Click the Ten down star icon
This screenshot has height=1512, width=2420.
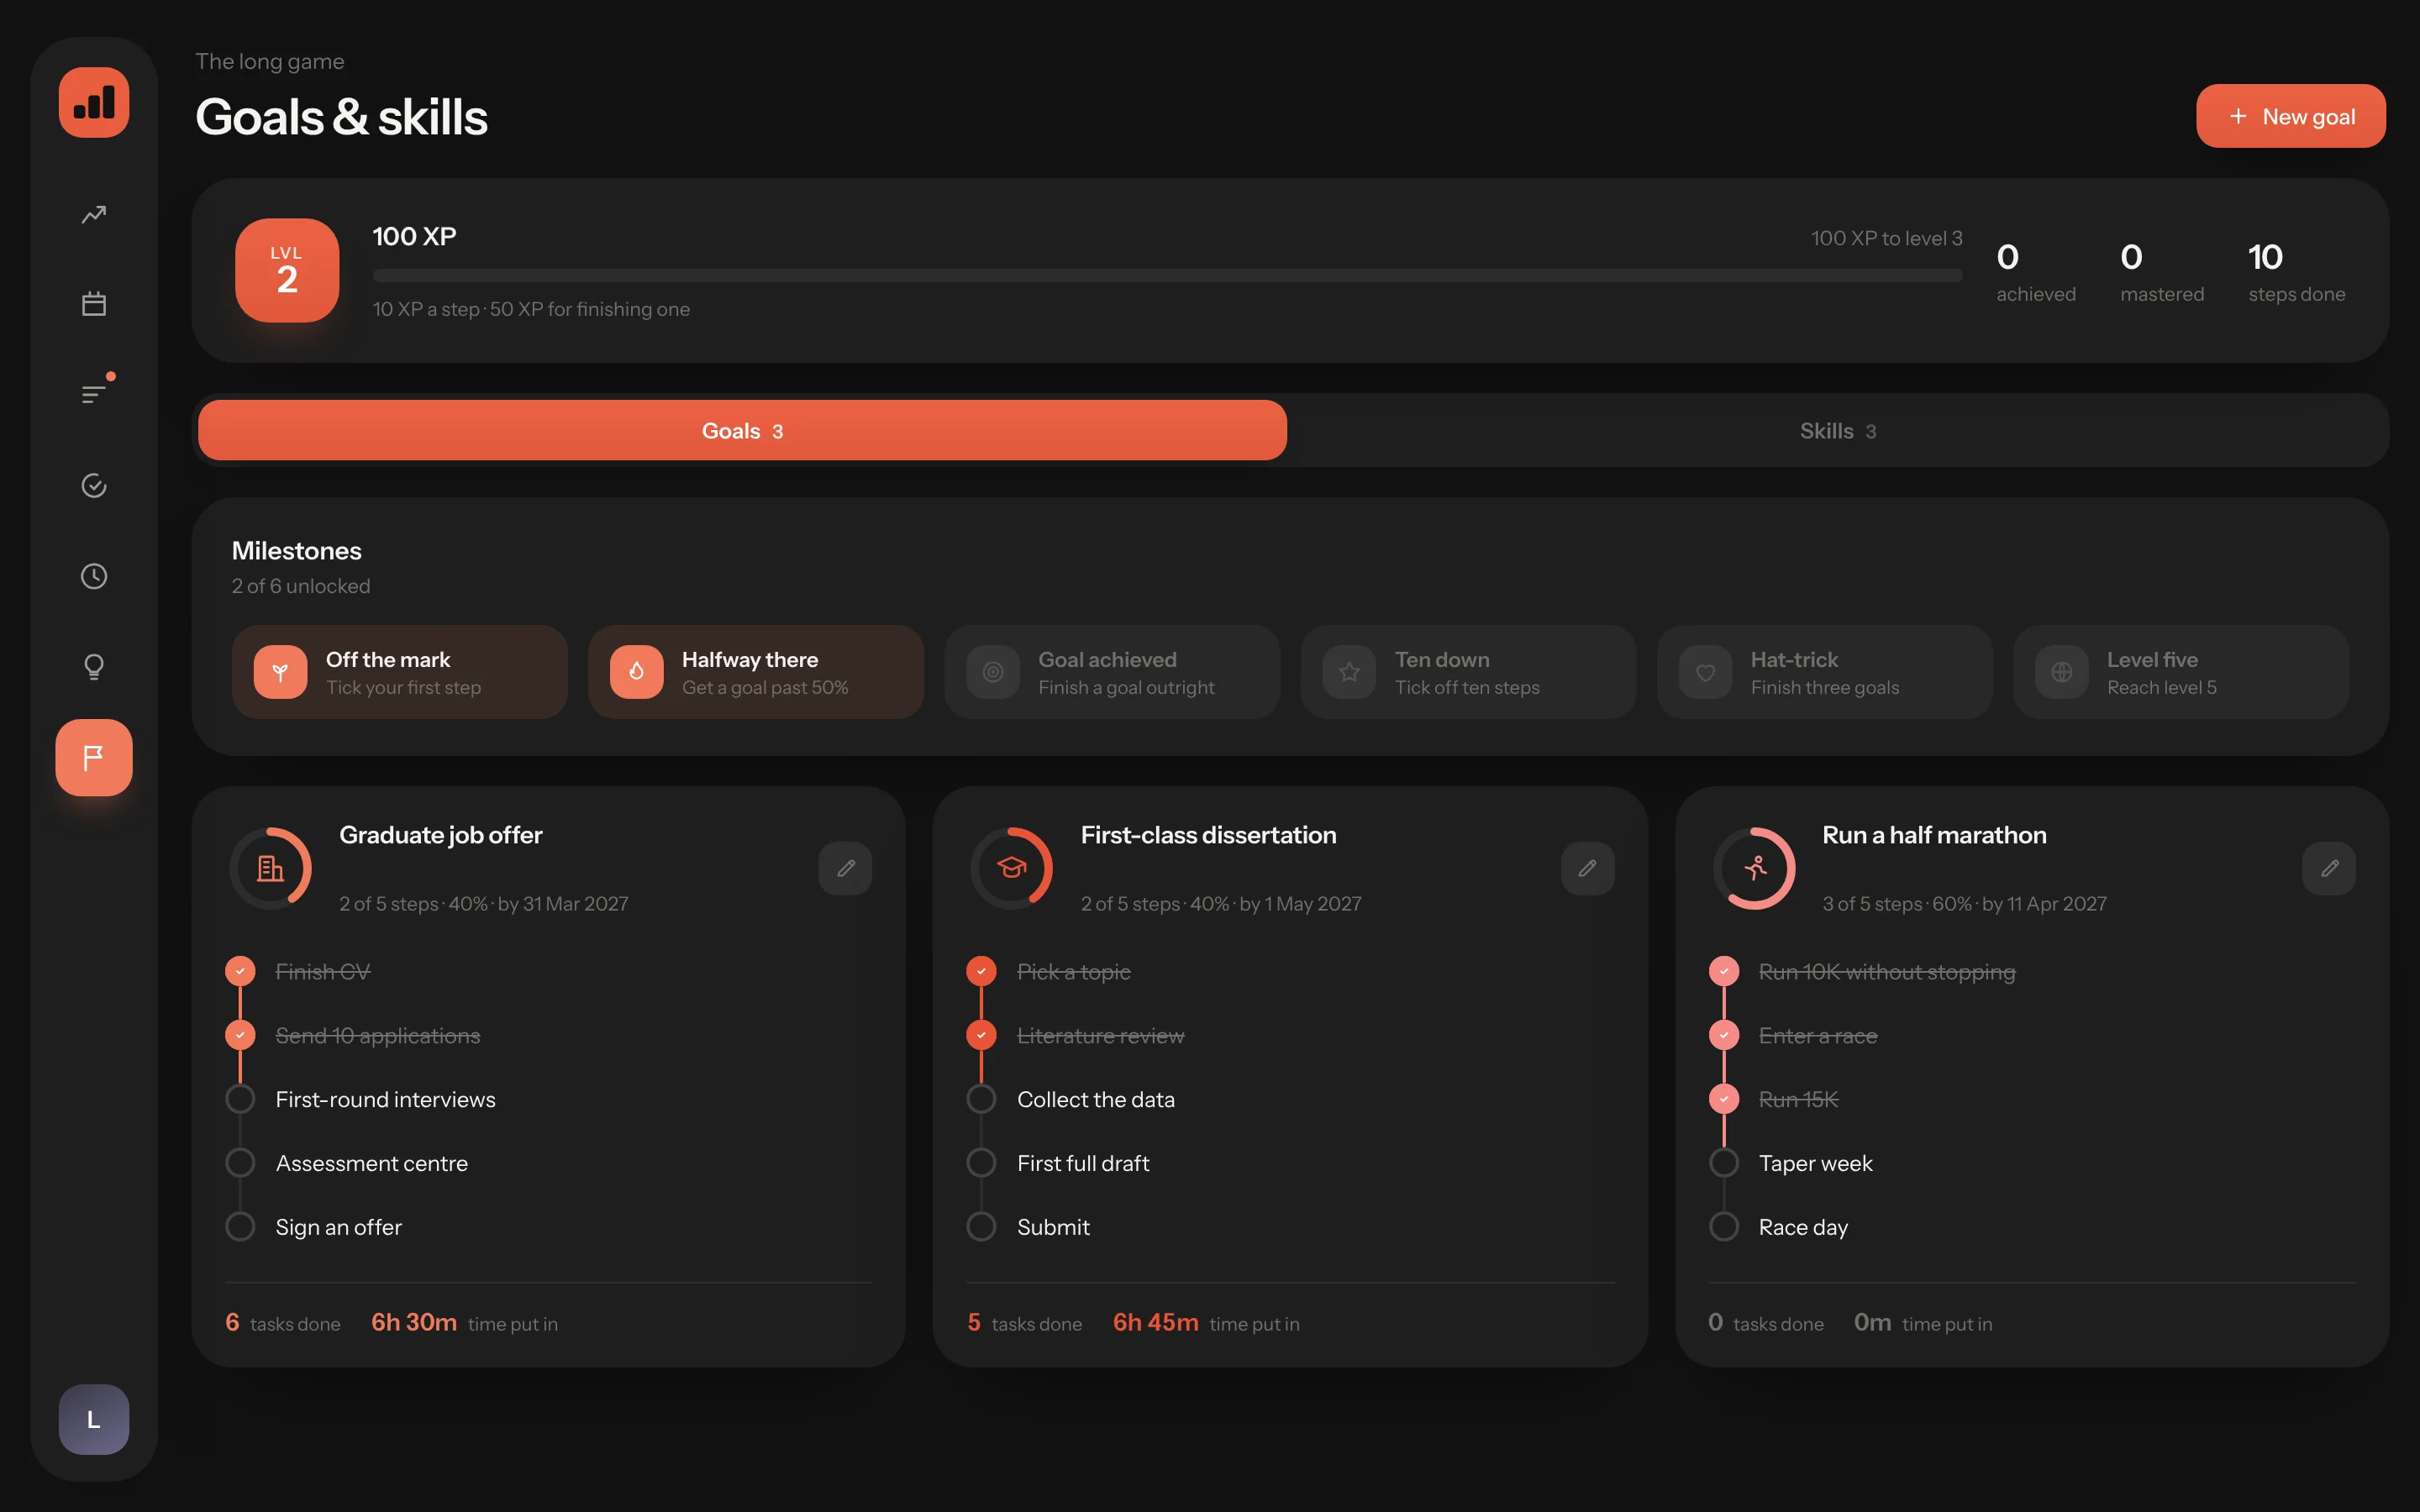coord(1349,672)
